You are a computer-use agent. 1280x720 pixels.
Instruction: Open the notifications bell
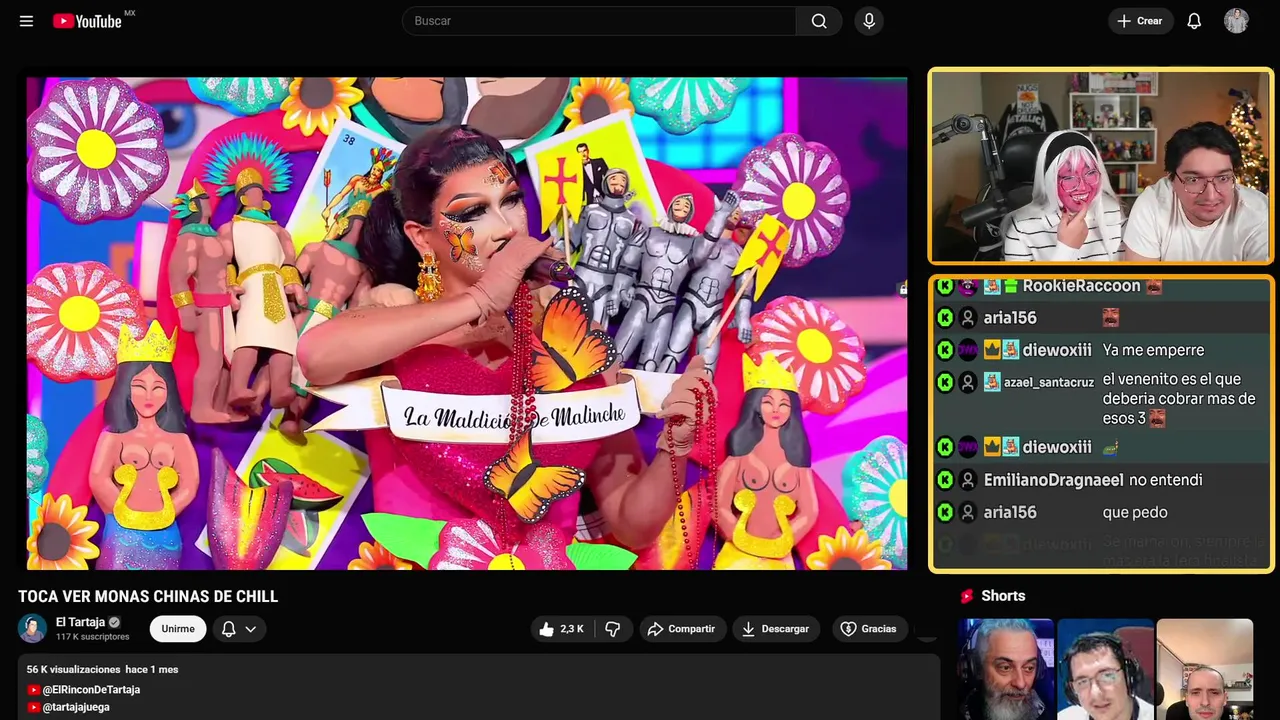(1194, 21)
